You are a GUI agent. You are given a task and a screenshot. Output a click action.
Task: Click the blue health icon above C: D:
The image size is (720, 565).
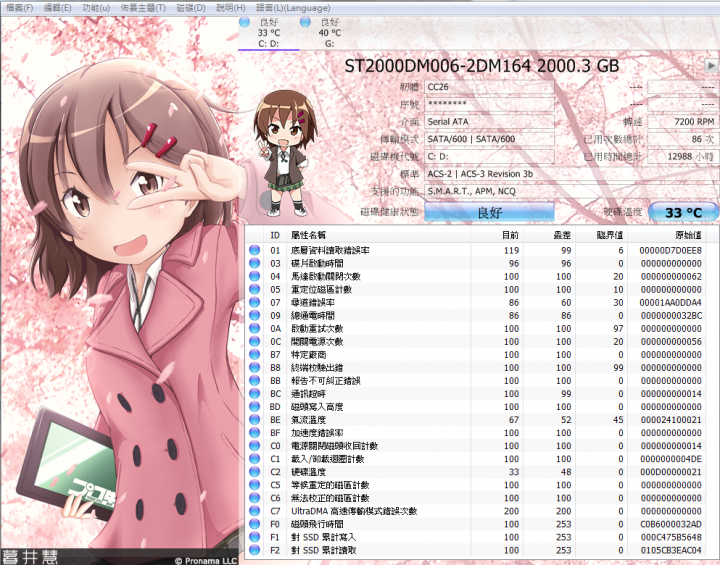coord(244,22)
